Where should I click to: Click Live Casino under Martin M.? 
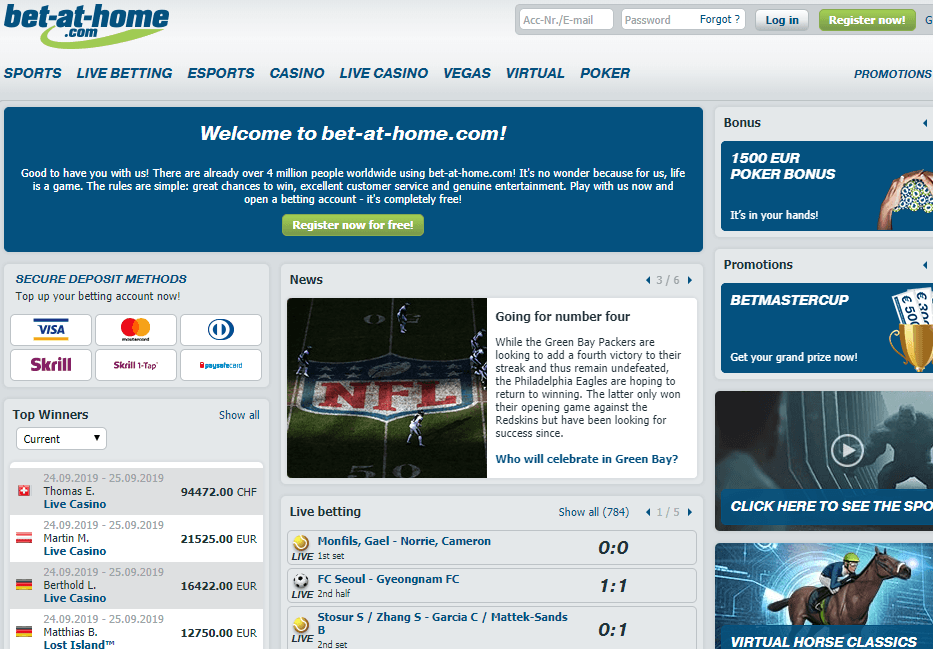75,551
